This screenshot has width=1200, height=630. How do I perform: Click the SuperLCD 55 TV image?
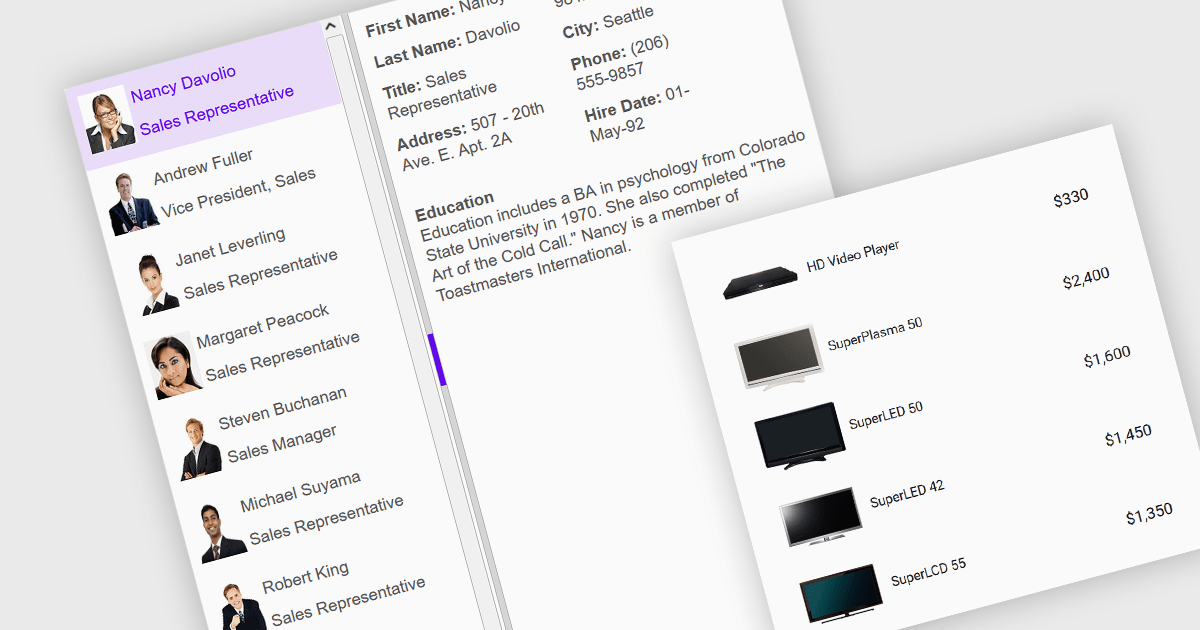tap(841, 593)
